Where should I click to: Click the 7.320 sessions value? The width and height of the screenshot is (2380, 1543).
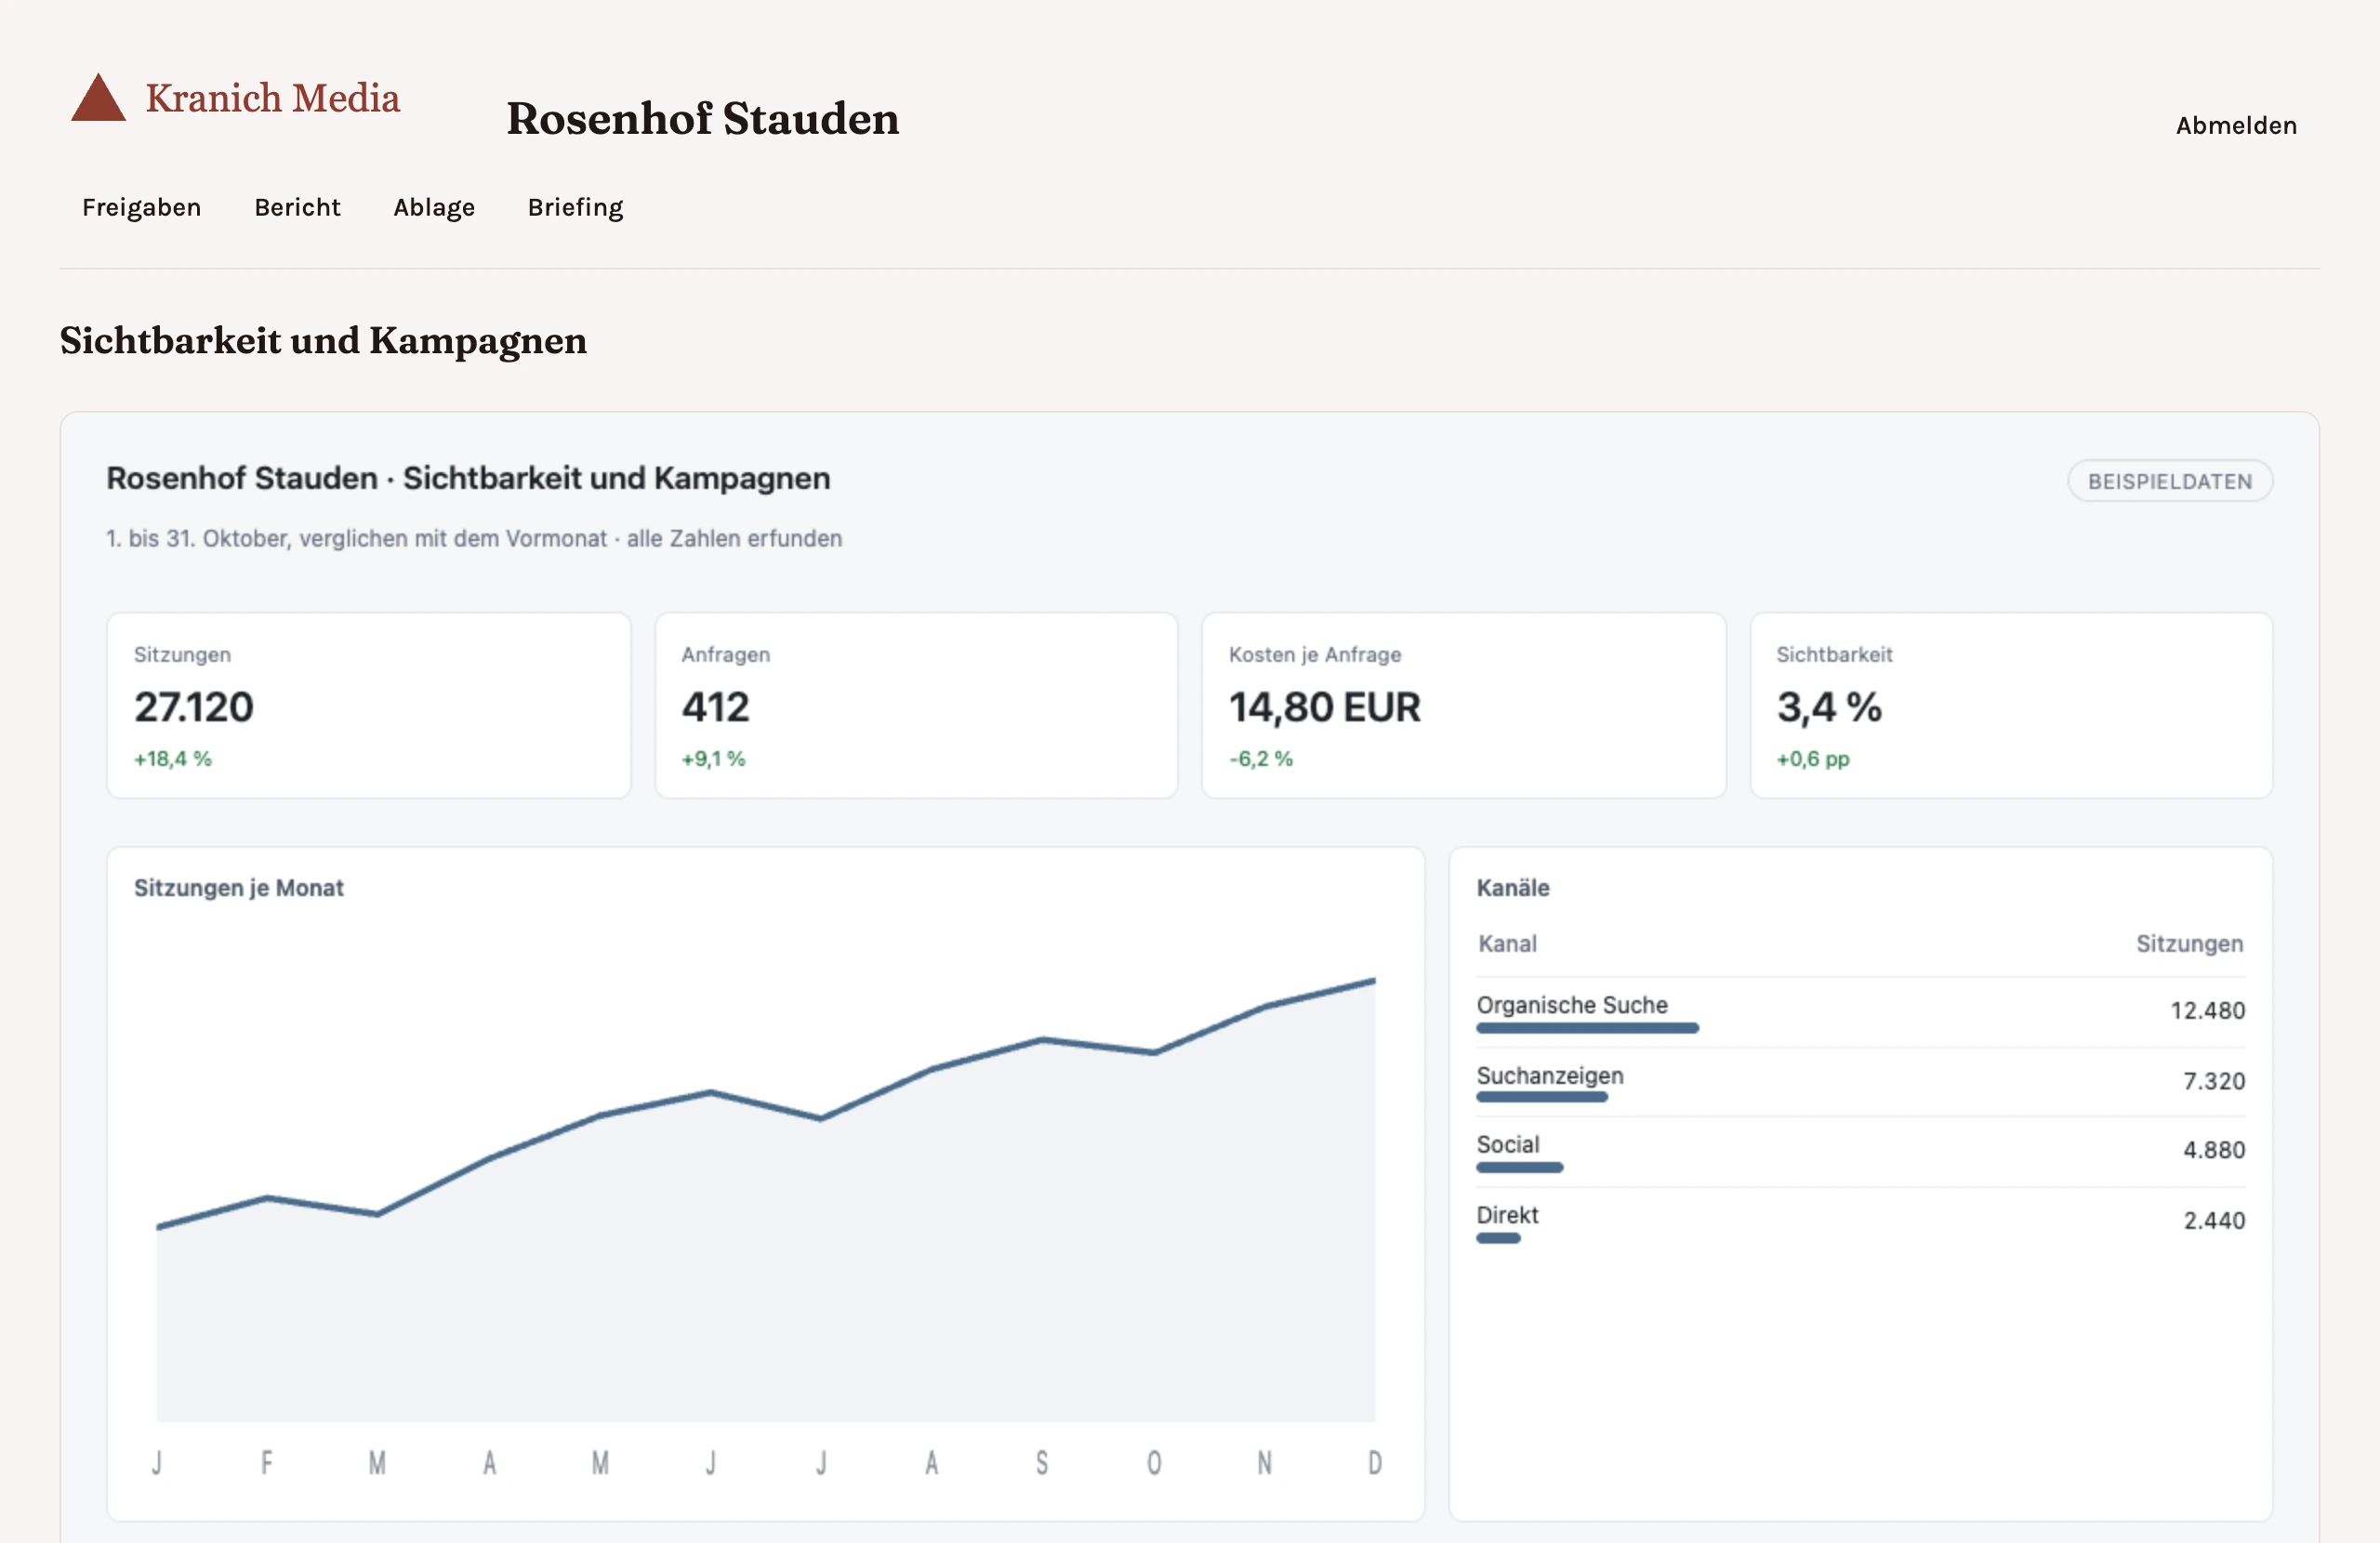click(x=2213, y=1081)
